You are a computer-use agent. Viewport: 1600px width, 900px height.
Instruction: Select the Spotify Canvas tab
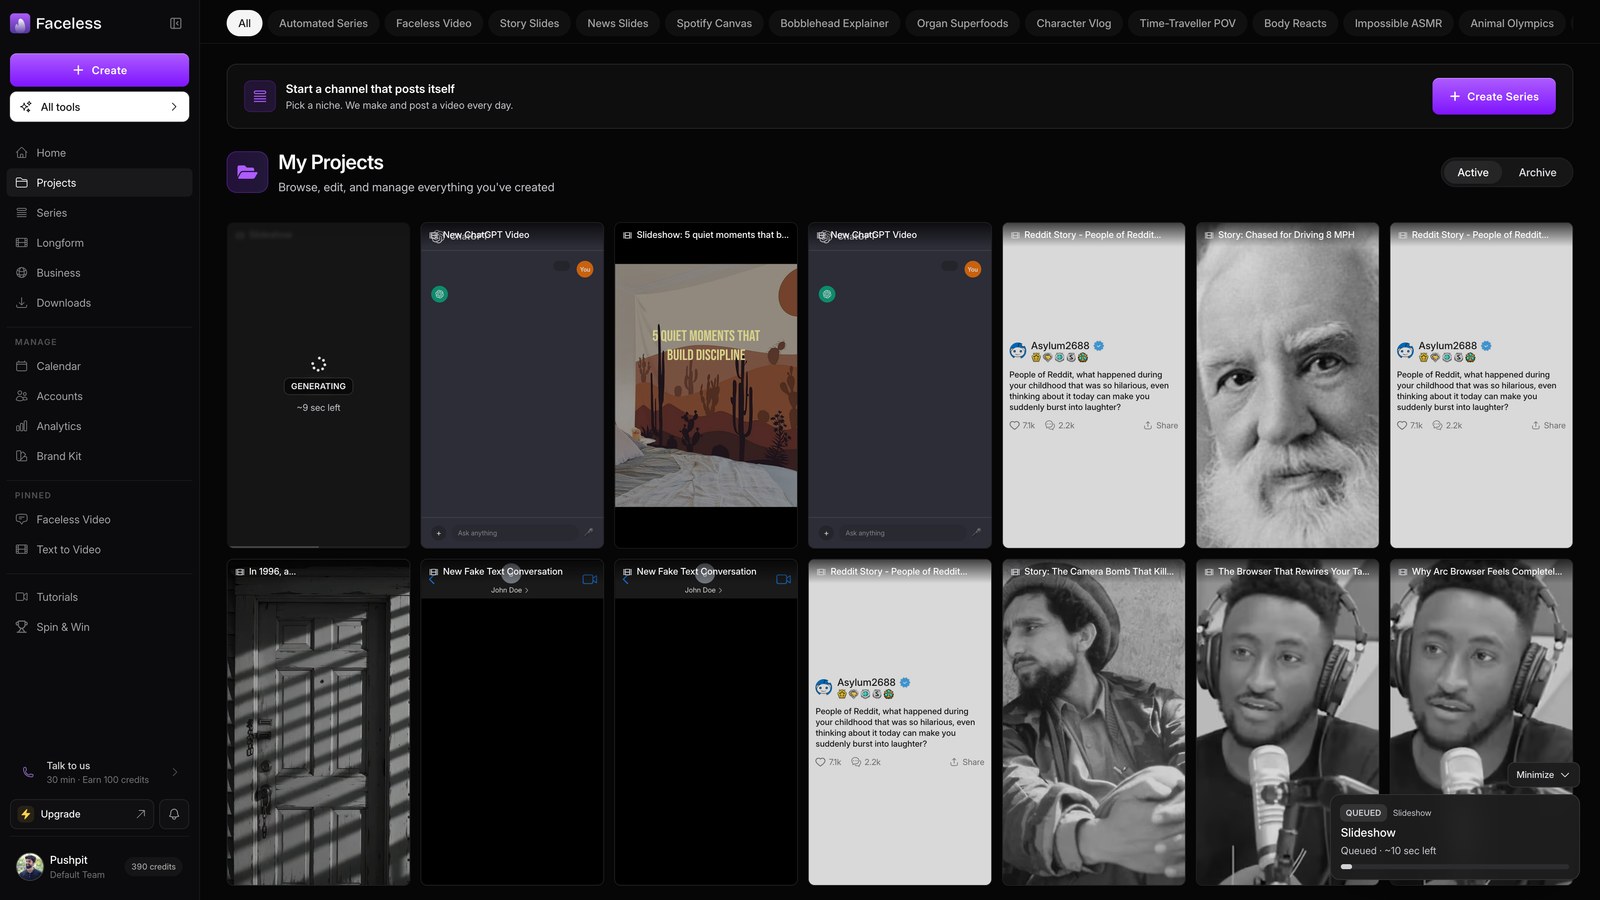[x=714, y=23]
